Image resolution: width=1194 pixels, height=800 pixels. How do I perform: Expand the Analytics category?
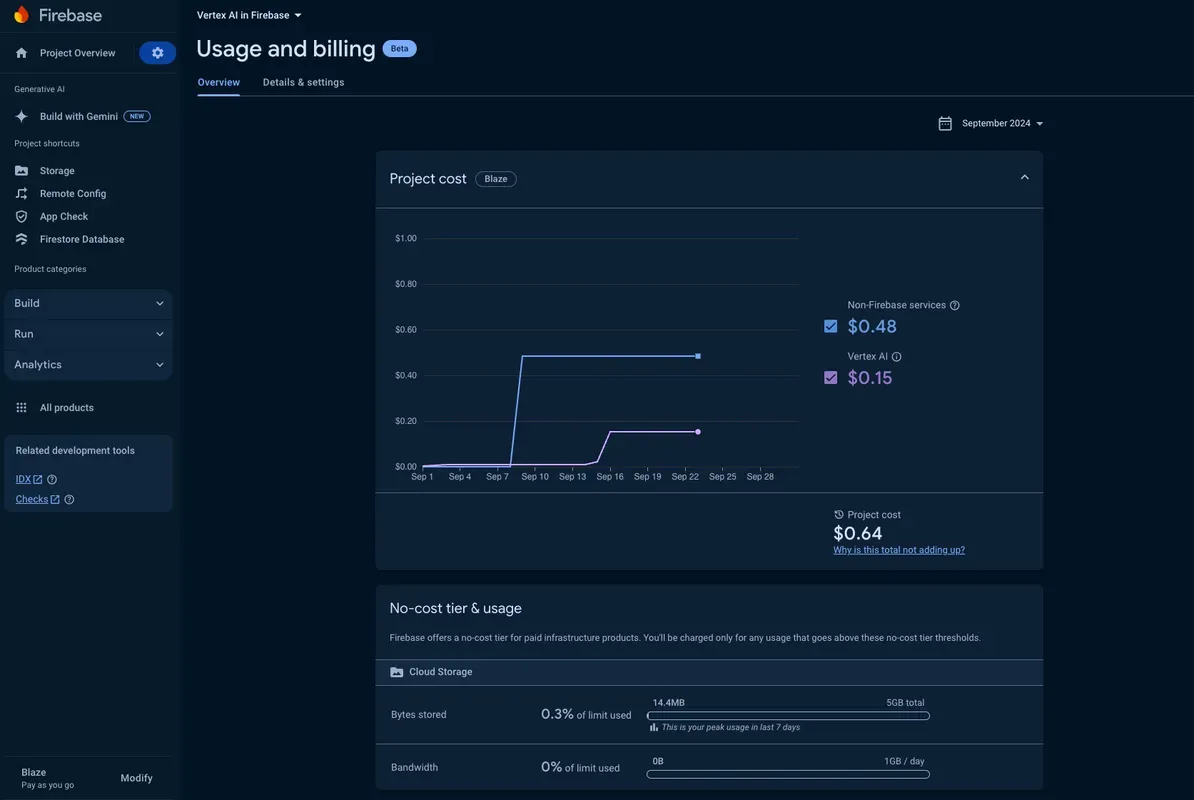[88, 365]
